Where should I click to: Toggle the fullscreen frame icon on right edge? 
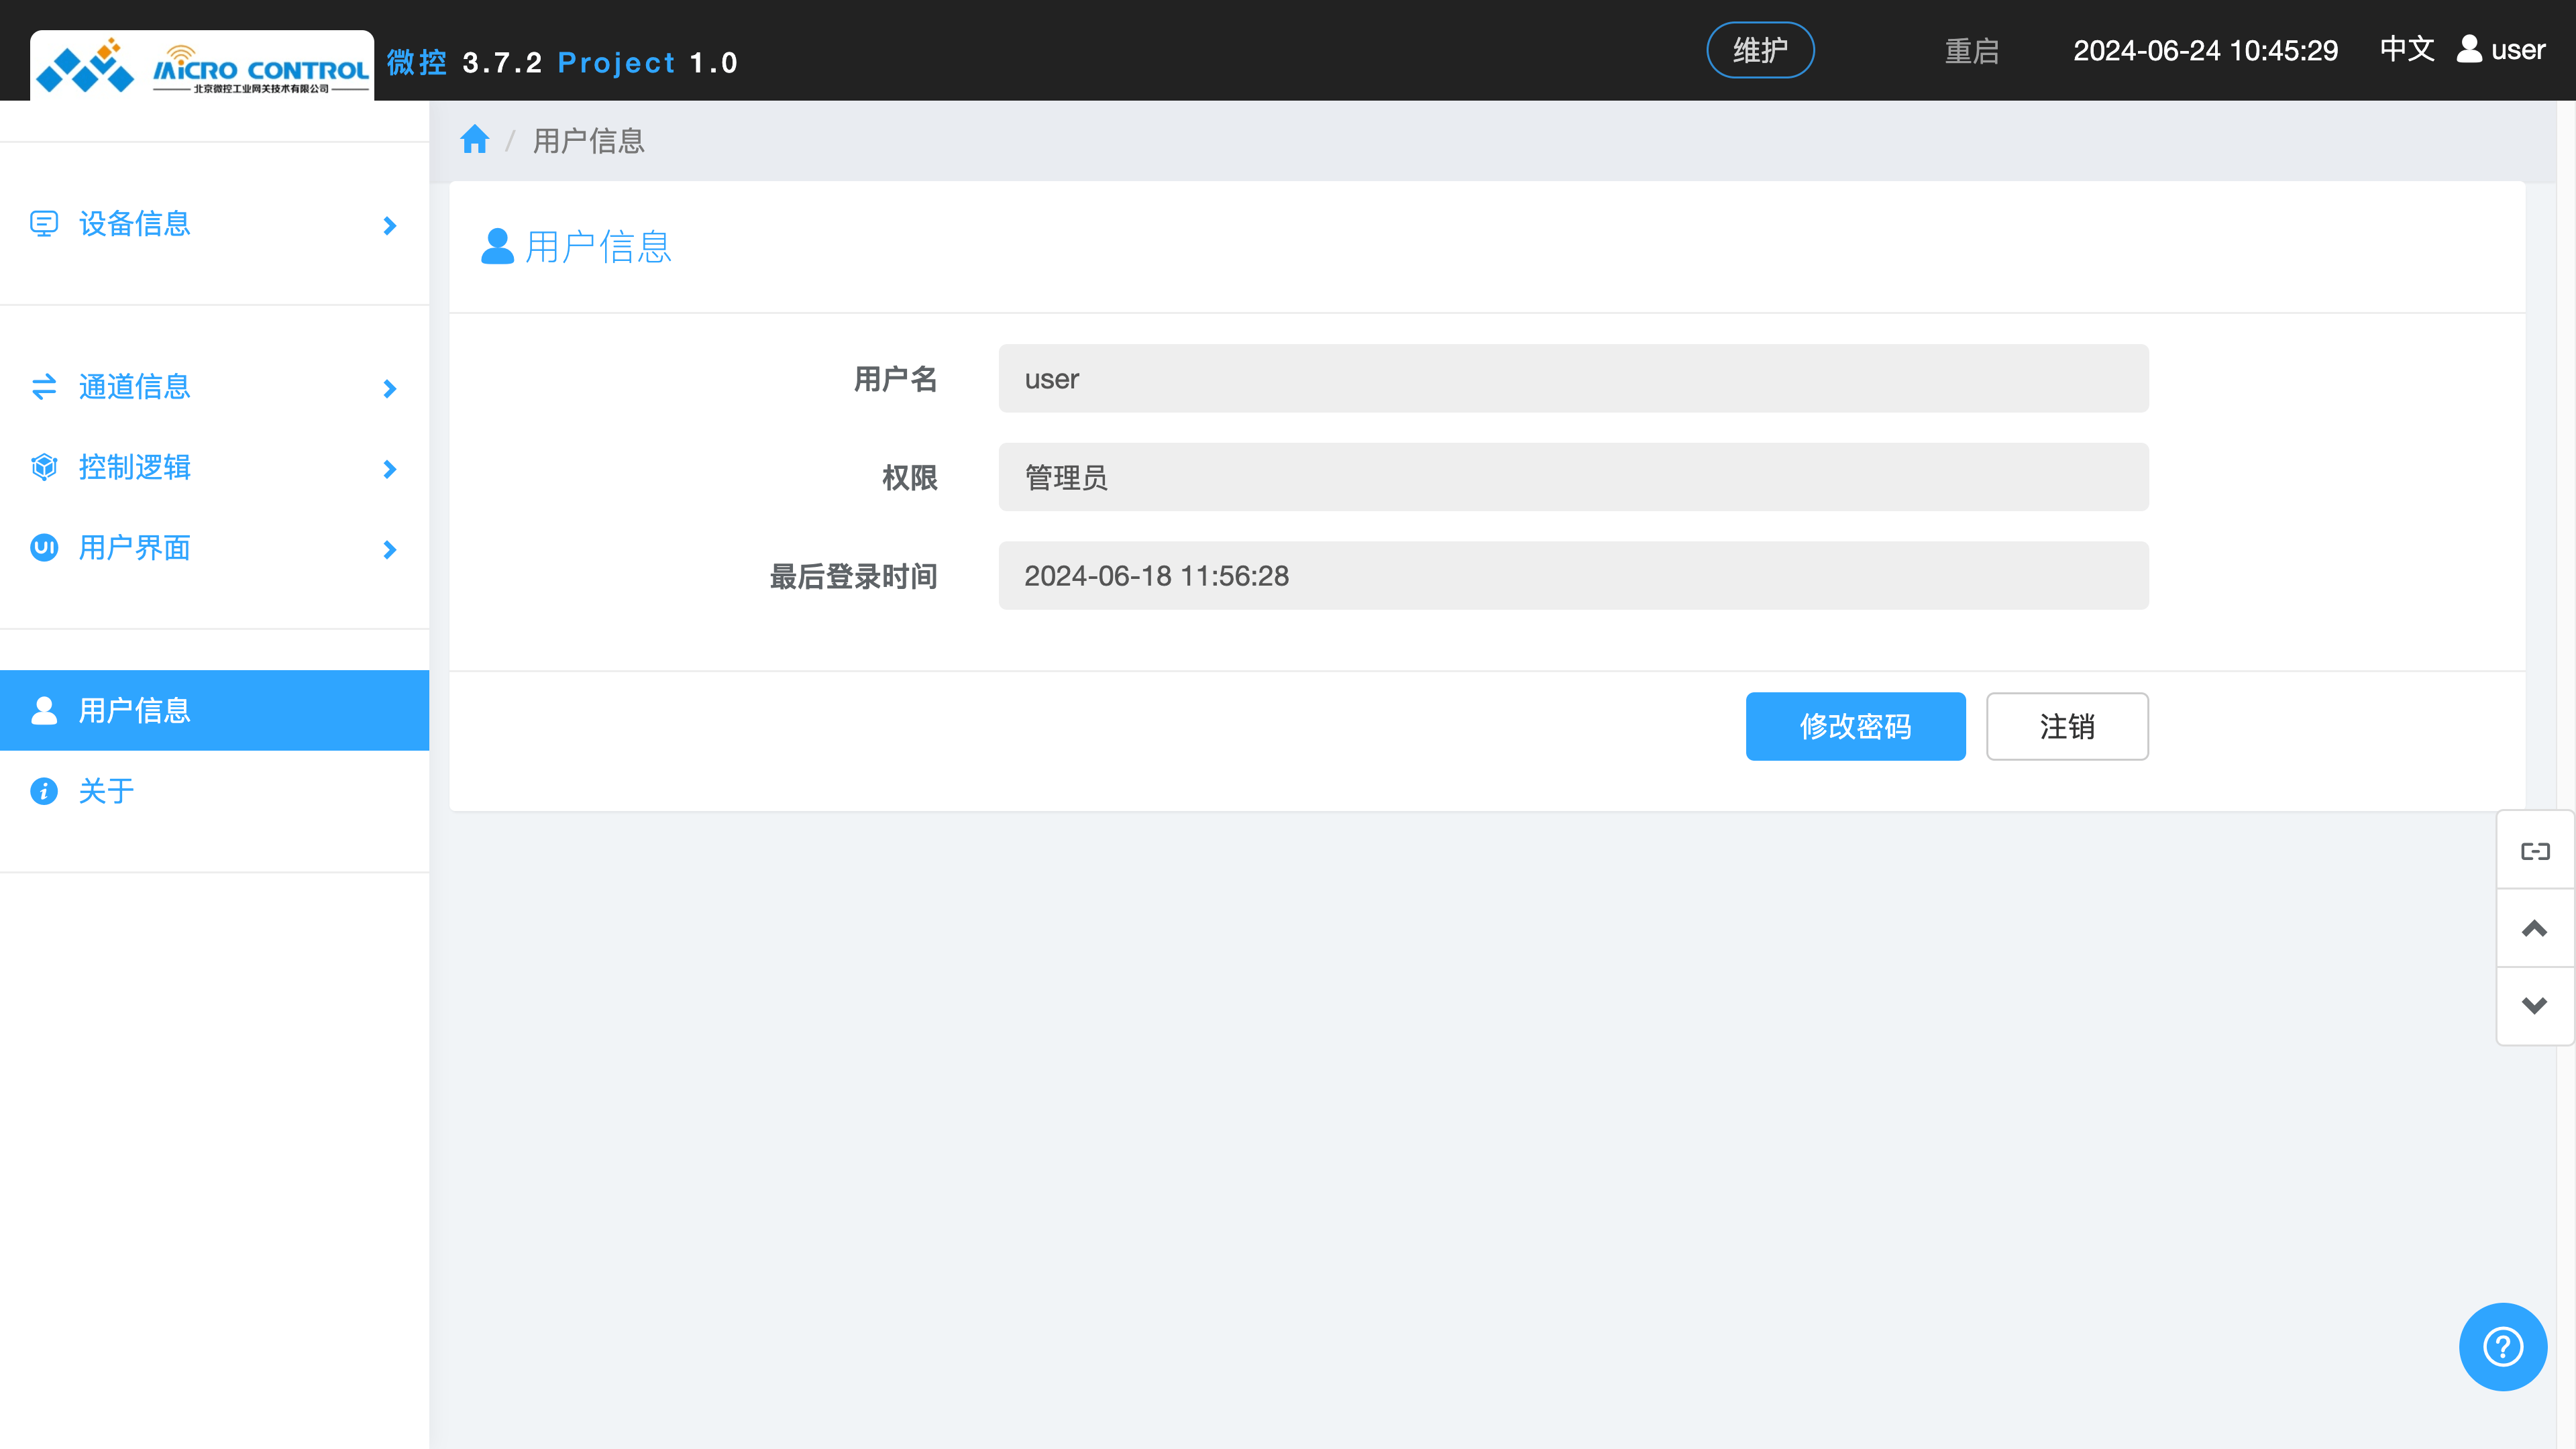pos(2535,850)
